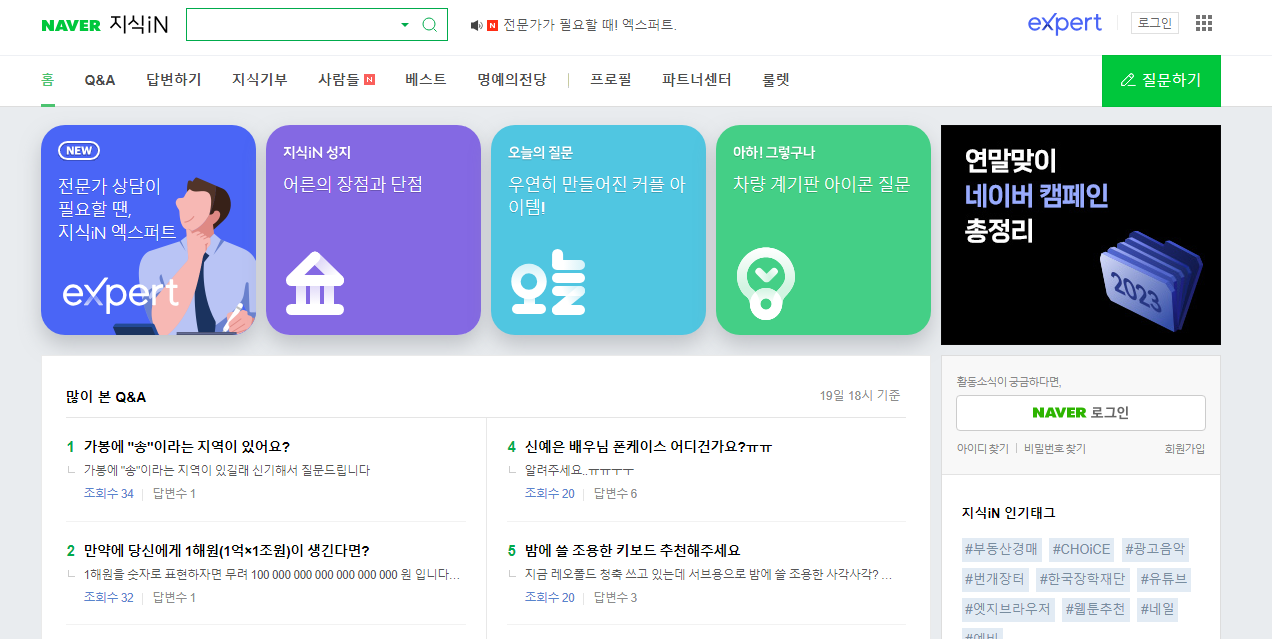Click the search magnifier icon
Viewport: 1272px width, 639px height.
[430, 25]
